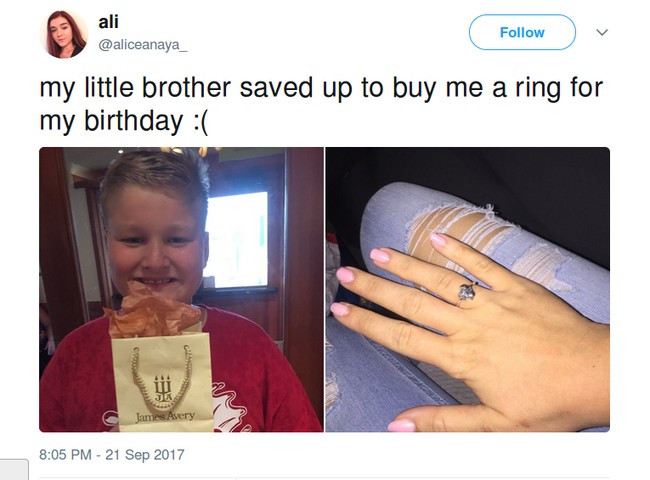The height and width of the screenshot is (480, 650).
Task: View the photo of boy holding gift bag
Action: [181, 290]
